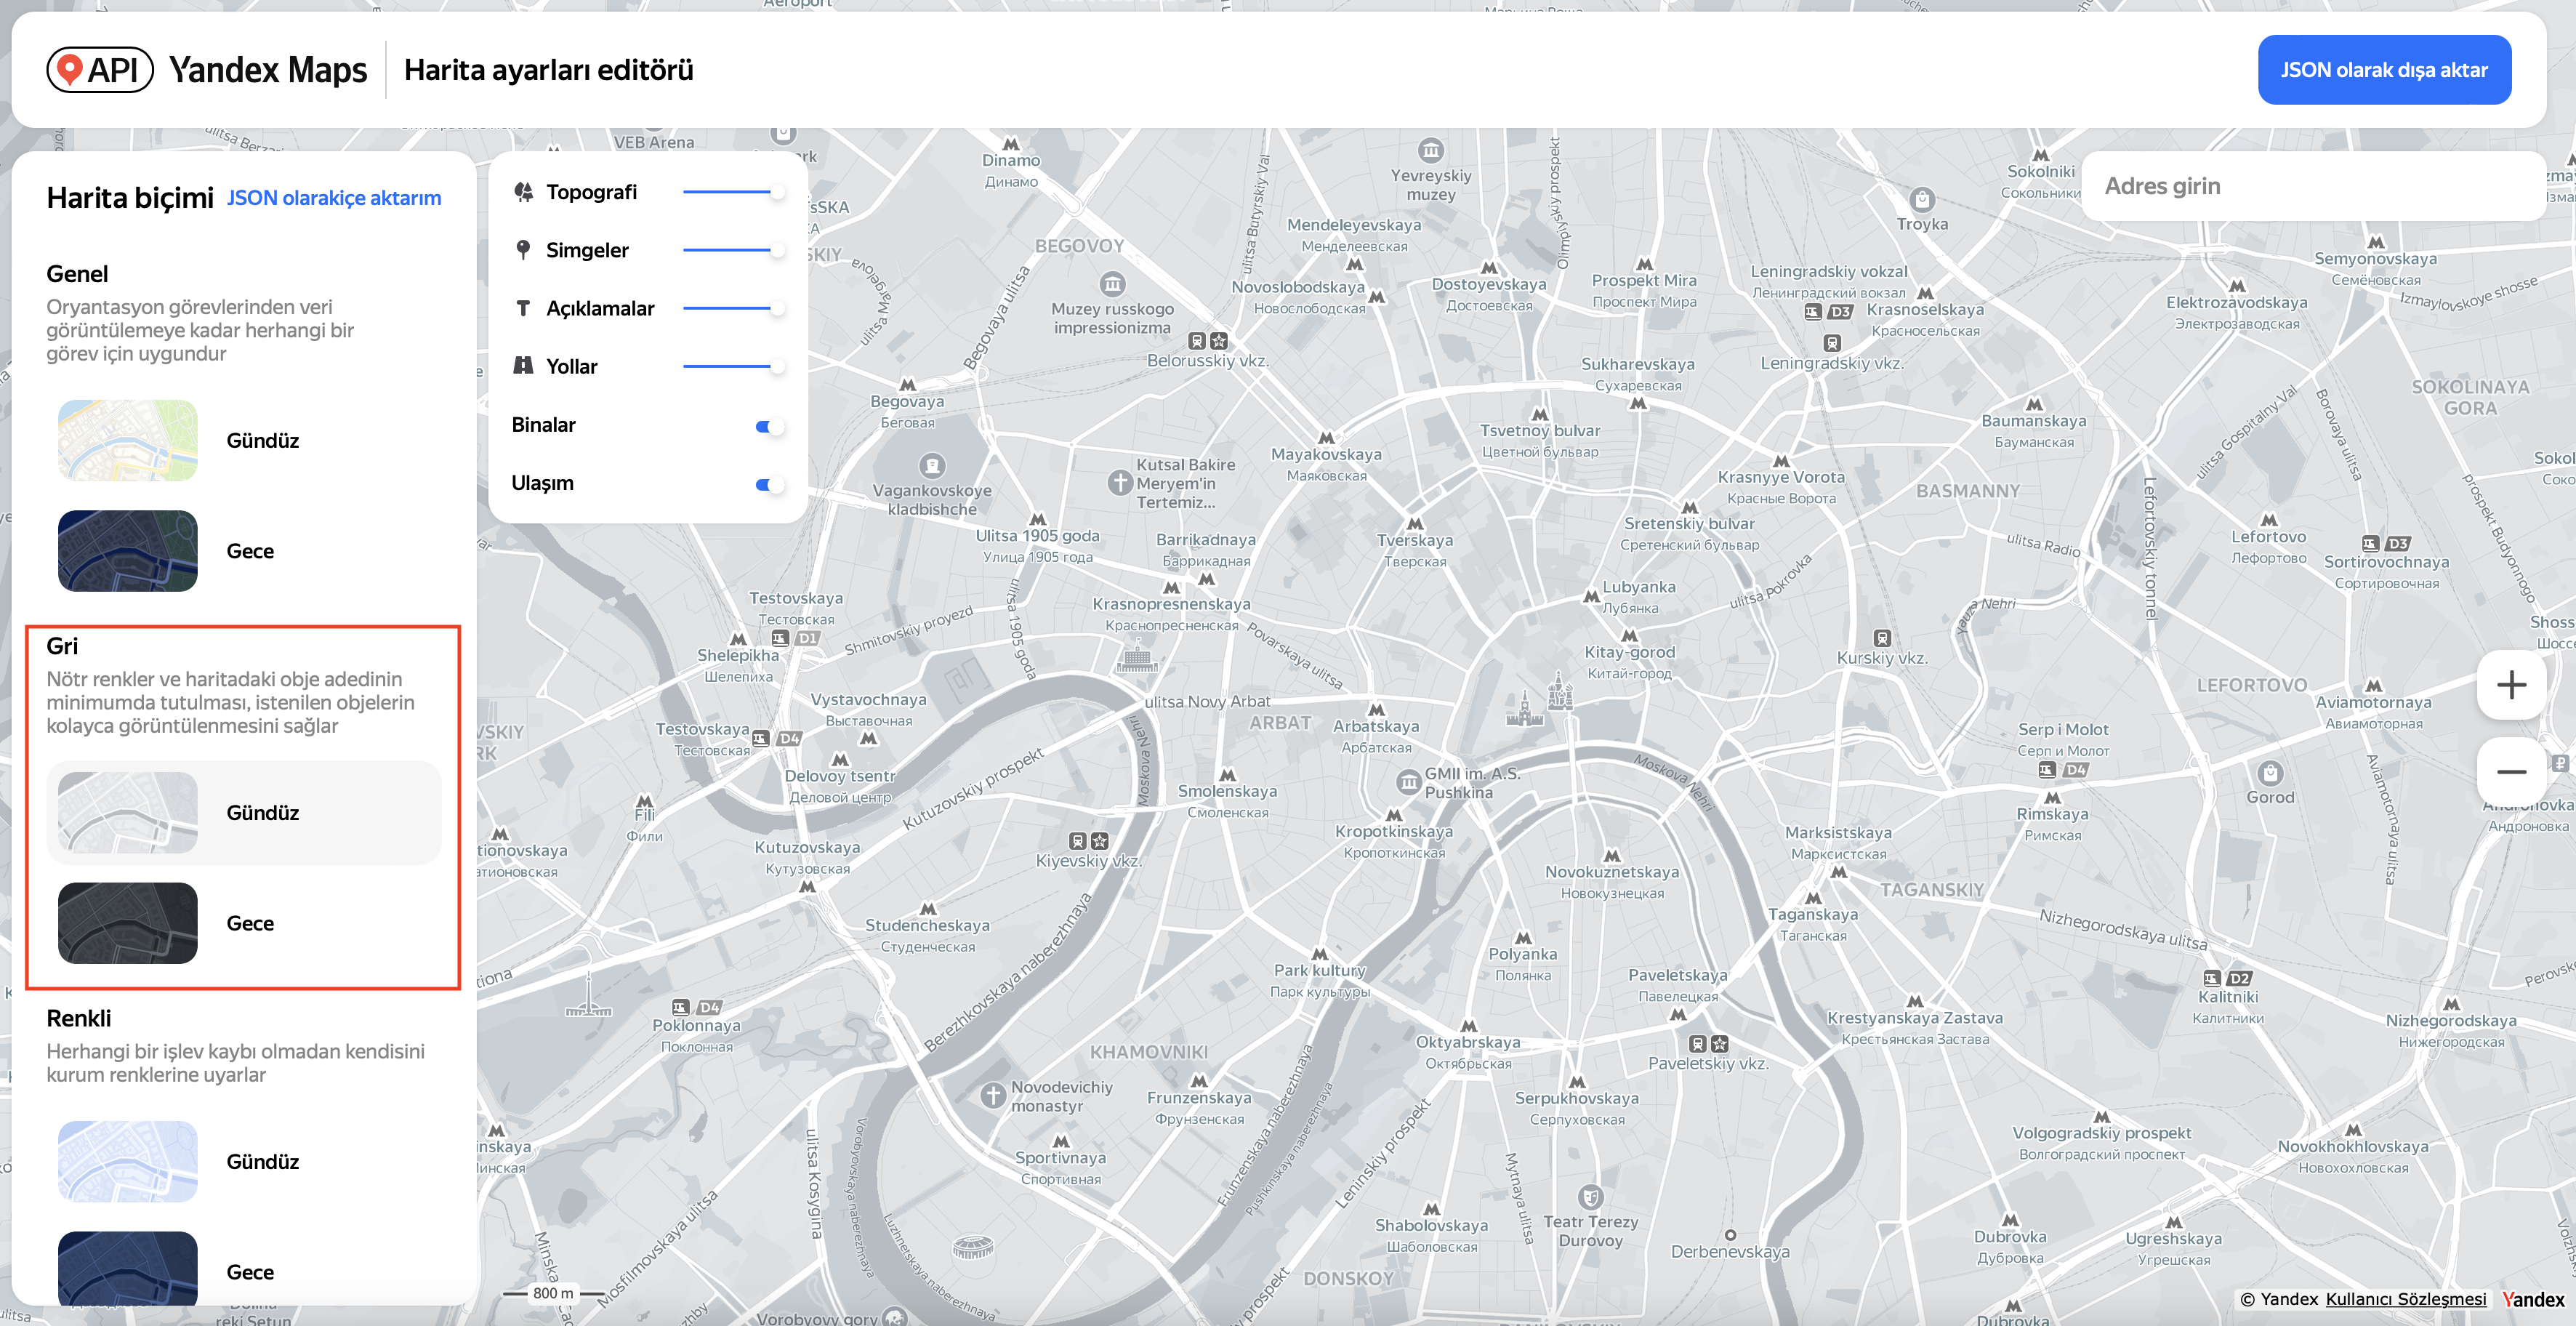Click the Renkli section heading
2576x1326 pixels.
click(79, 1018)
